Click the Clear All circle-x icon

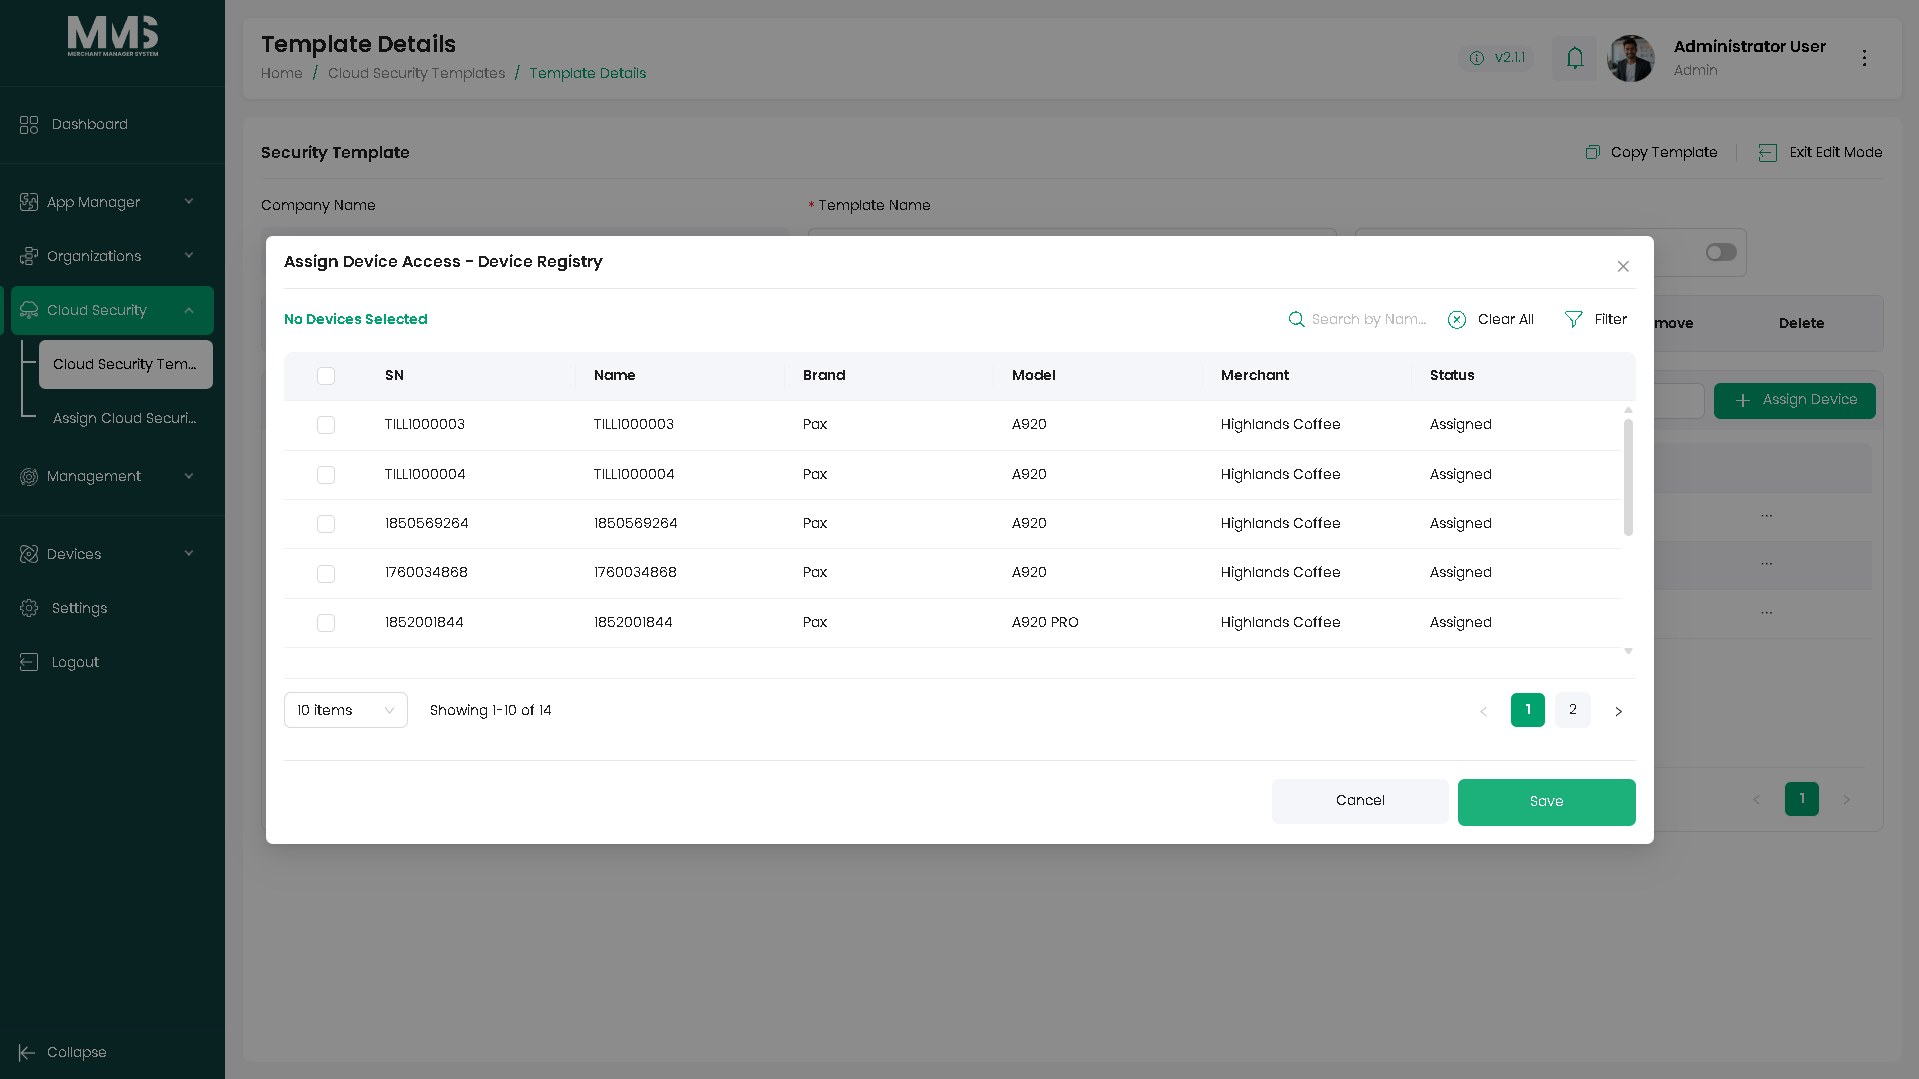[x=1457, y=319]
